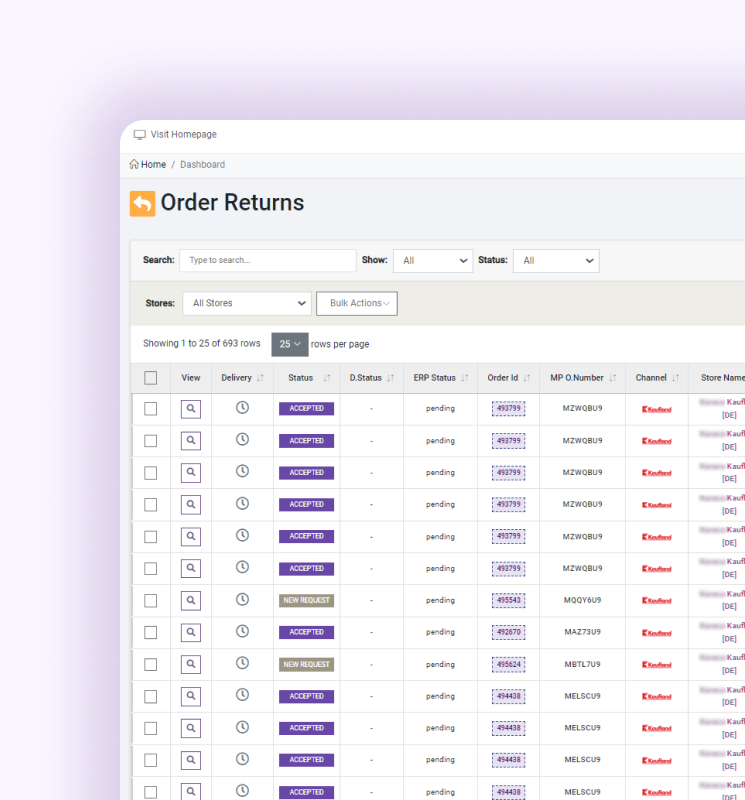Viewport: 745px width, 800px height.
Task: Change the 25 rows per page selector
Action: coord(289,344)
